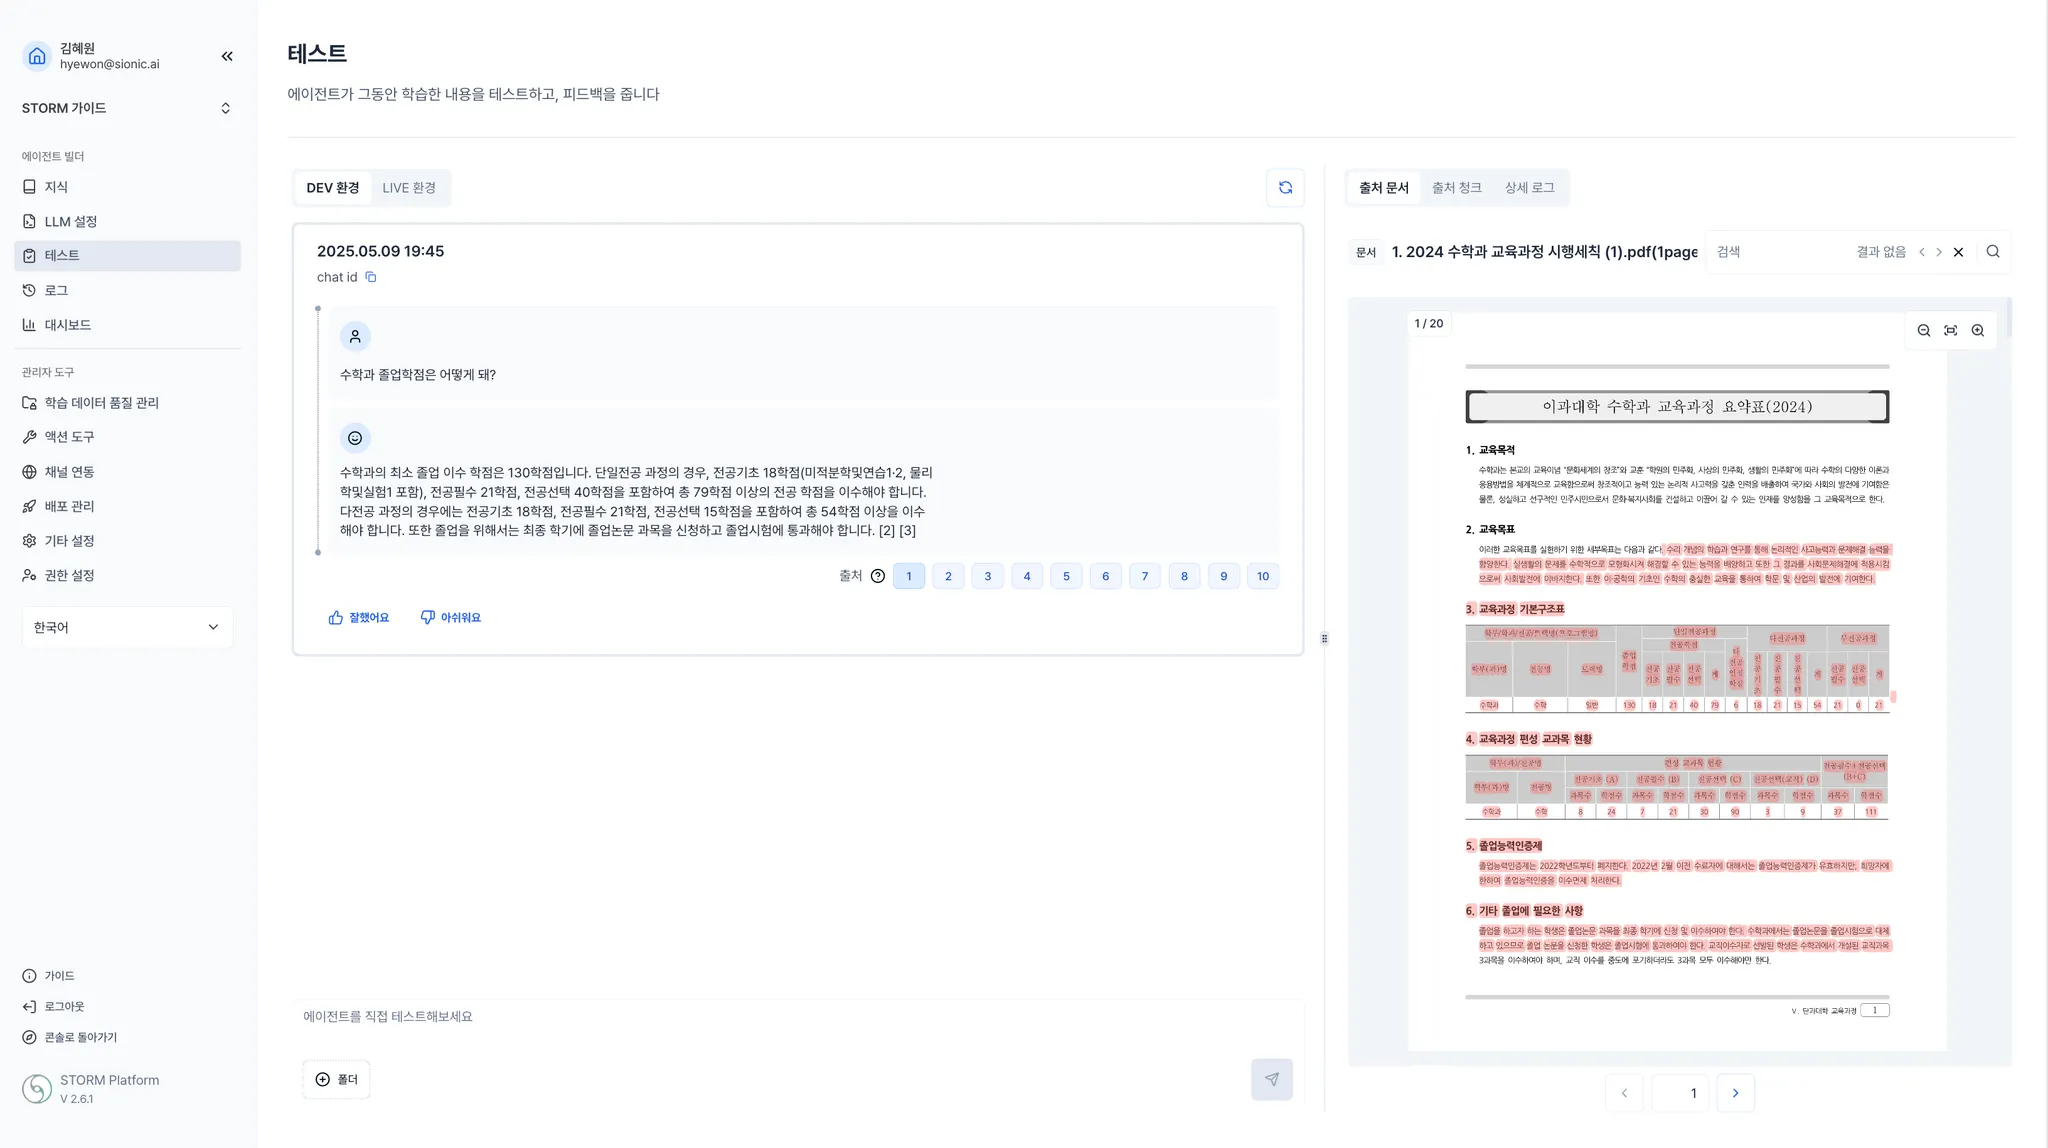
Task: Select source reference number 5
Action: click(1066, 576)
